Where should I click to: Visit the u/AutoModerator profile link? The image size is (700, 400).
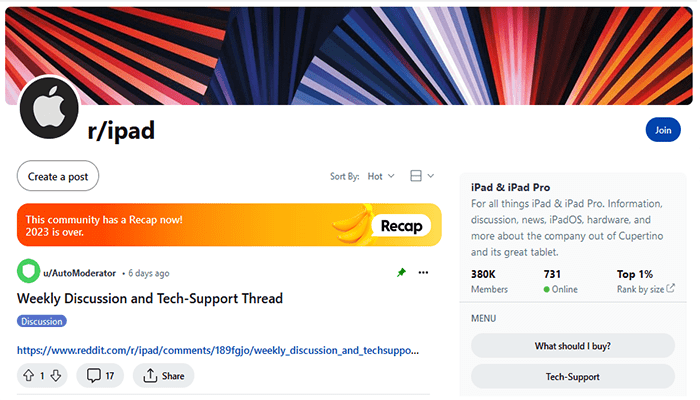click(x=79, y=273)
